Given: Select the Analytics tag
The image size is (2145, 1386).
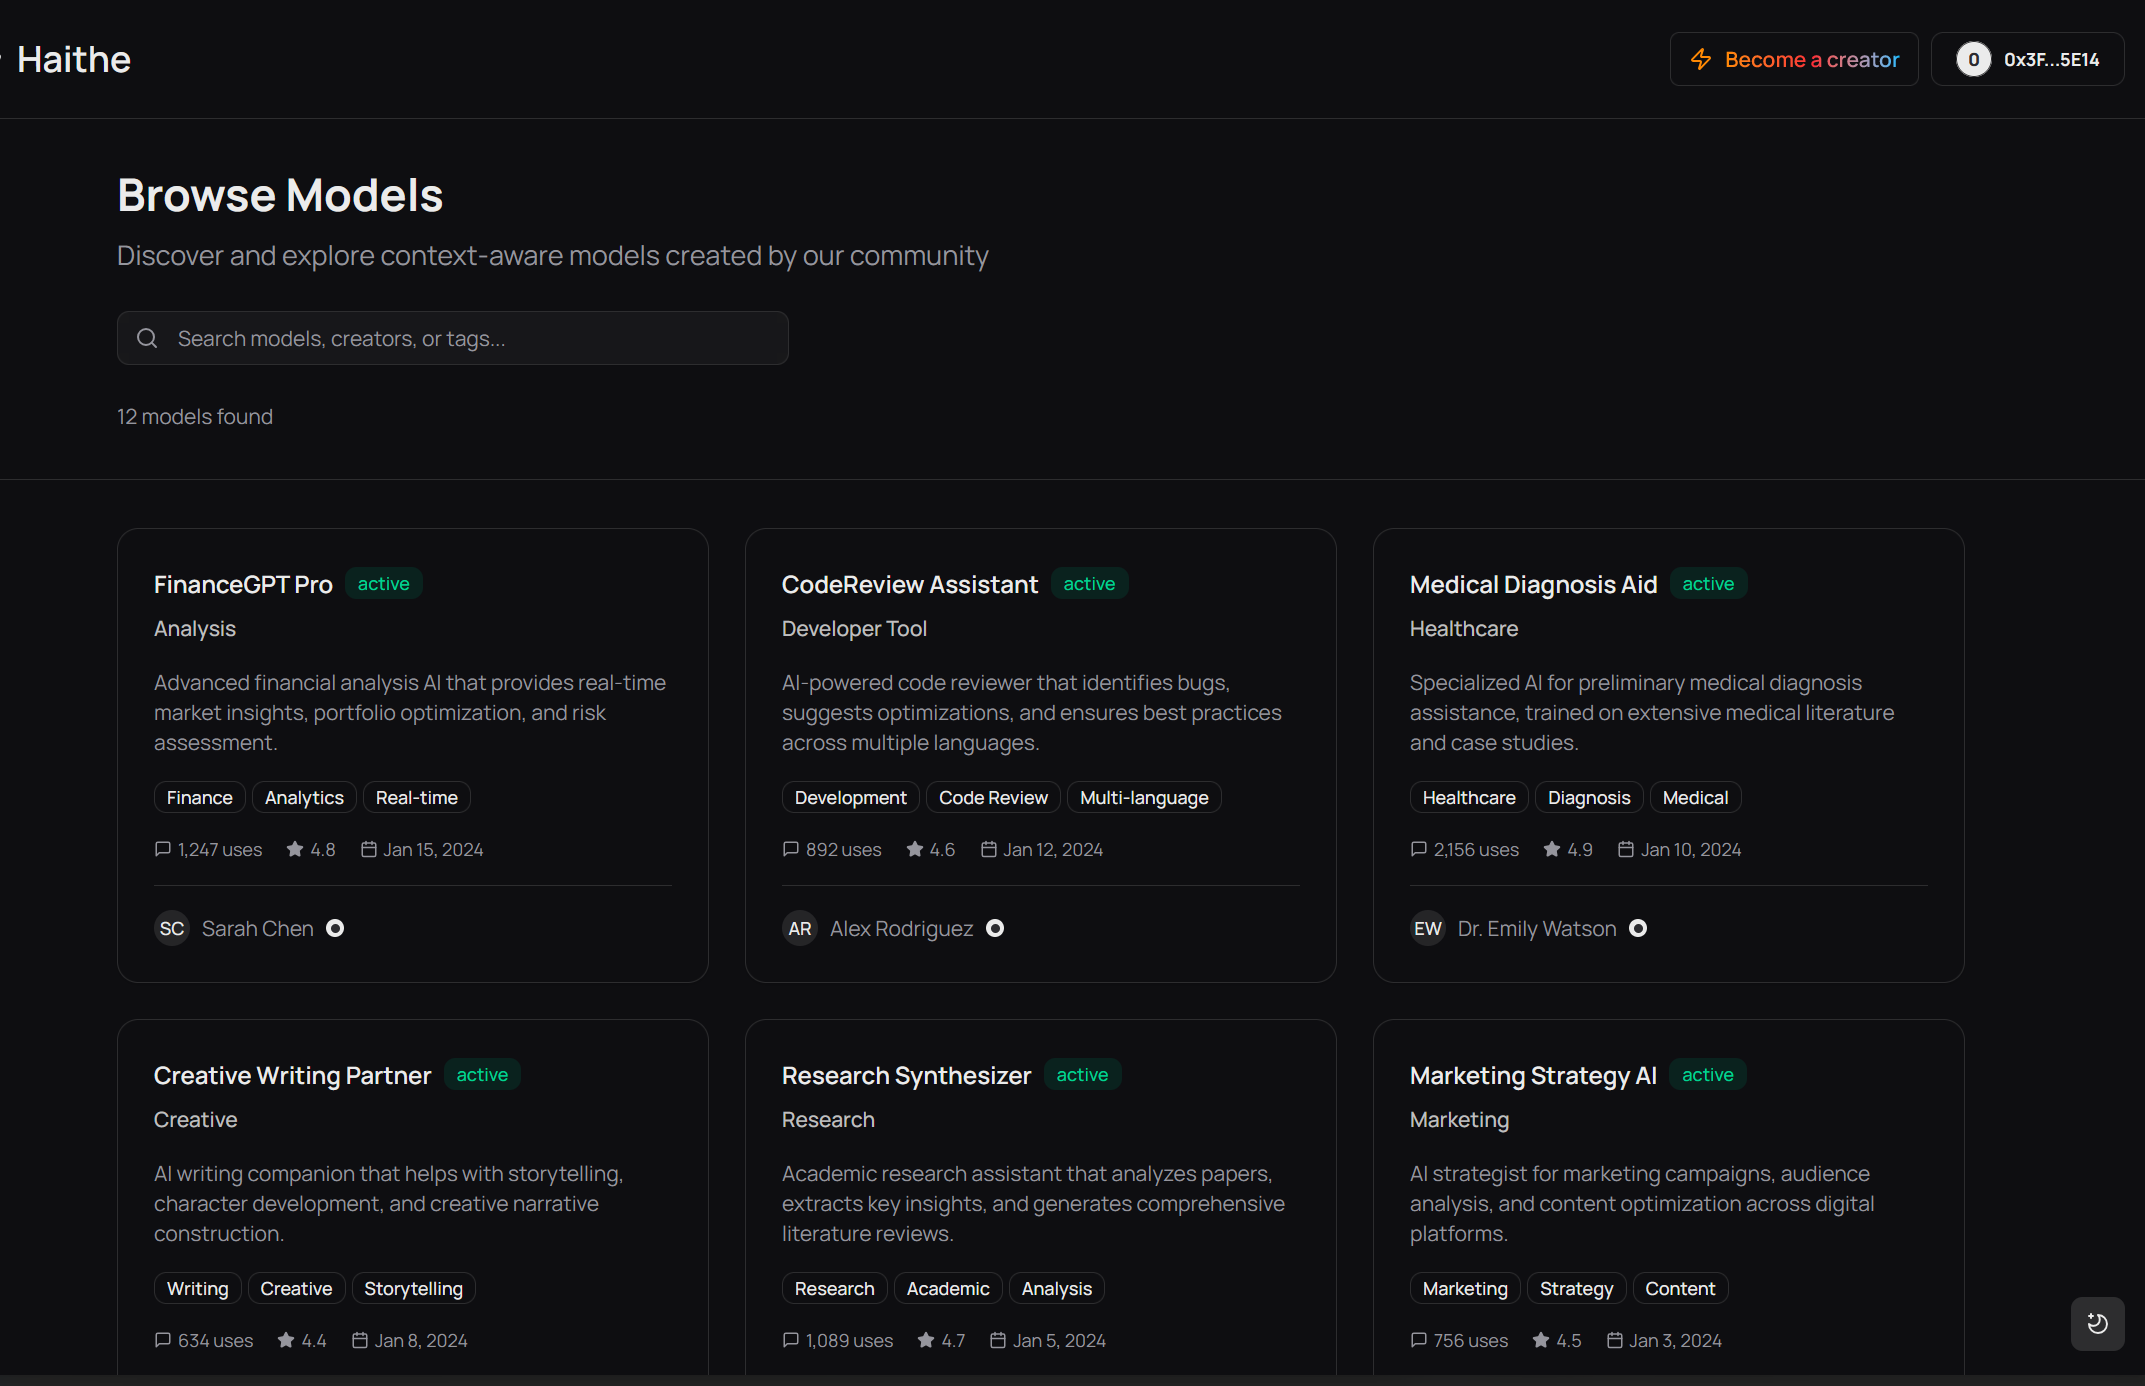Looking at the screenshot, I should click(x=304, y=797).
